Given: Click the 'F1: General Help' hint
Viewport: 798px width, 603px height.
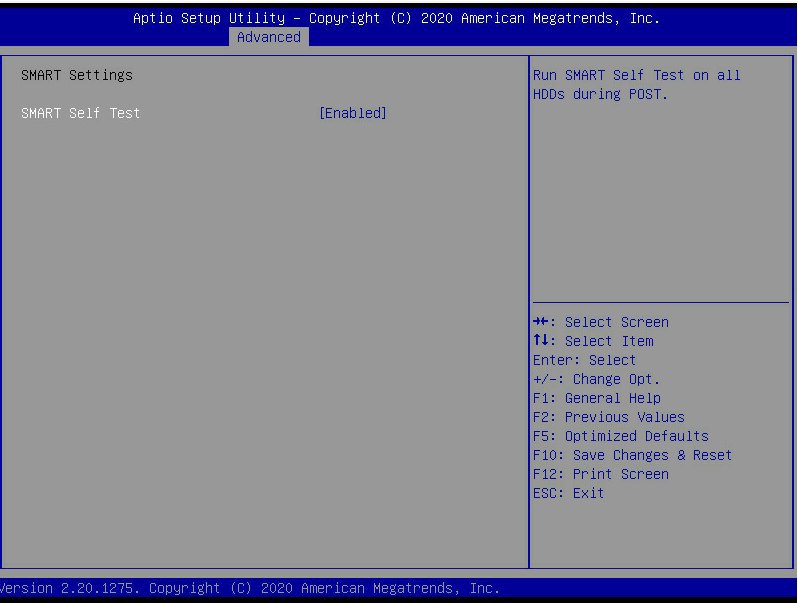Looking at the screenshot, I should 597,398.
